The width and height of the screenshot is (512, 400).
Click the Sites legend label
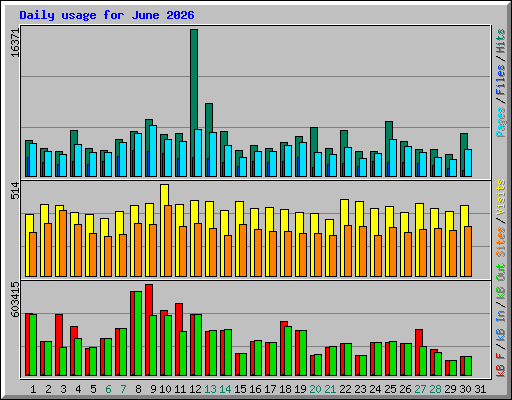[500, 242]
